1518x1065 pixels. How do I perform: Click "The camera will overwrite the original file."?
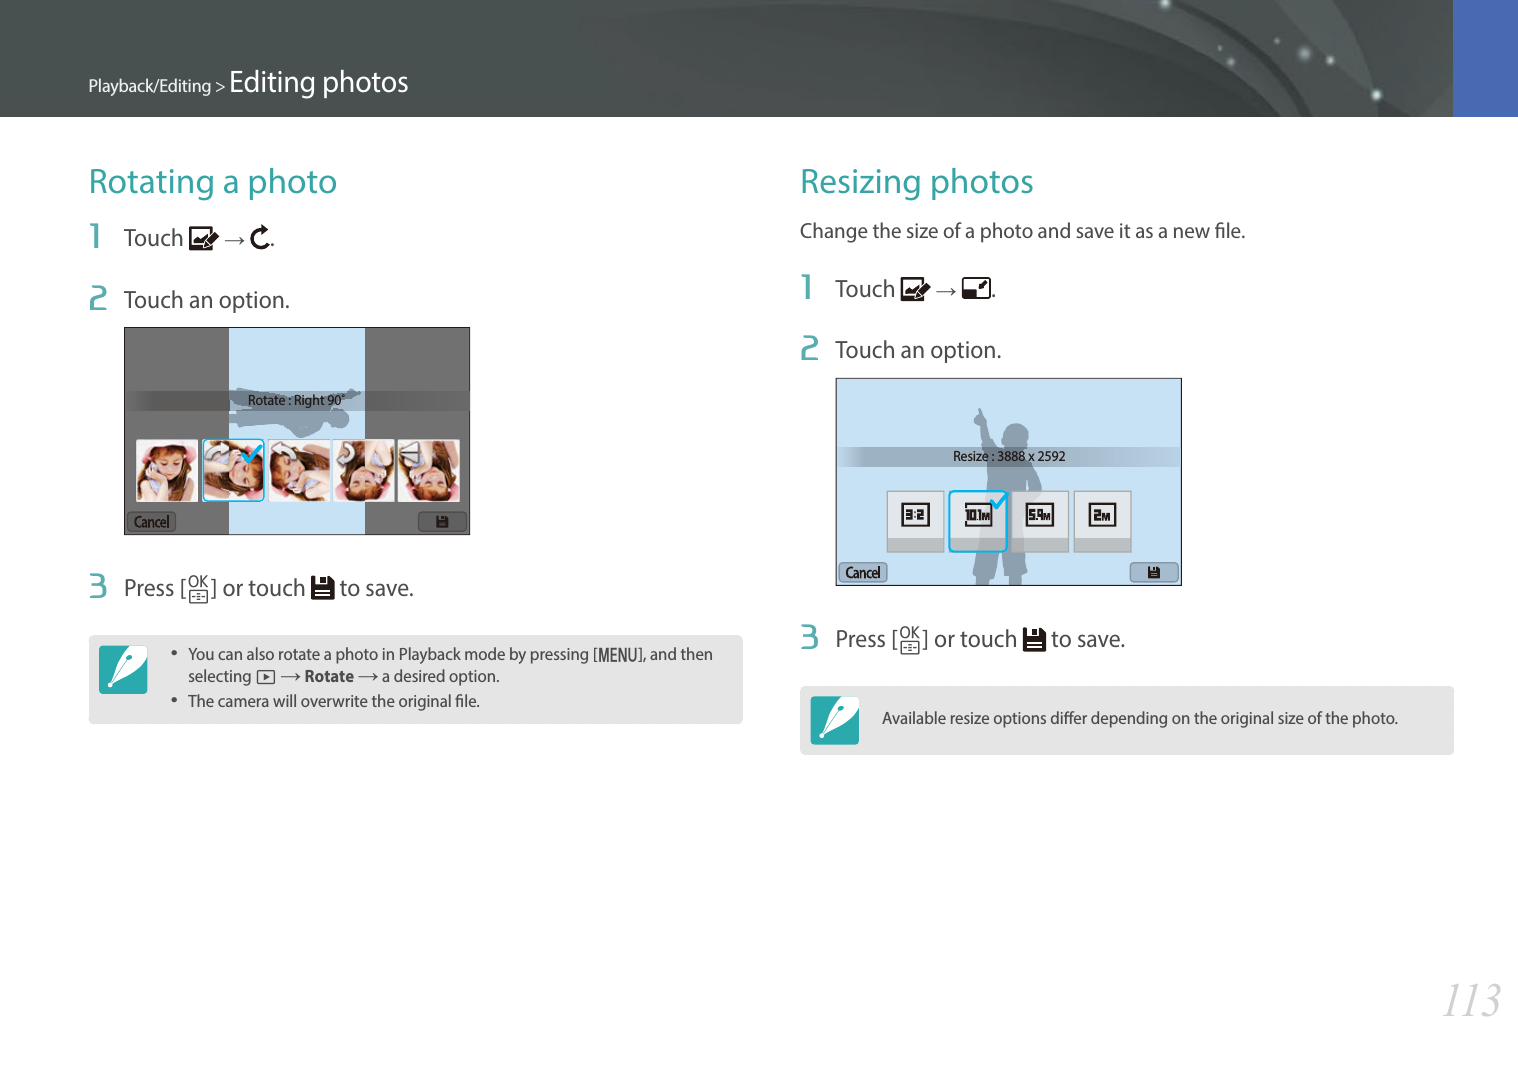334,702
